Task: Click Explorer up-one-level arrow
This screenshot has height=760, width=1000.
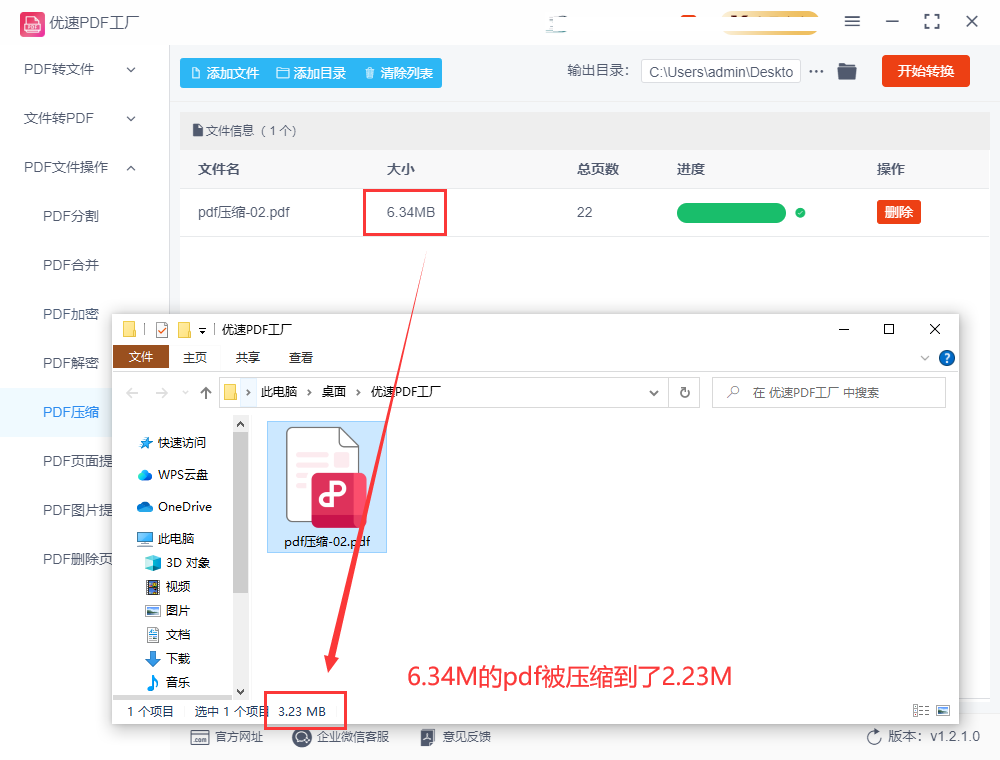Action: click(205, 393)
